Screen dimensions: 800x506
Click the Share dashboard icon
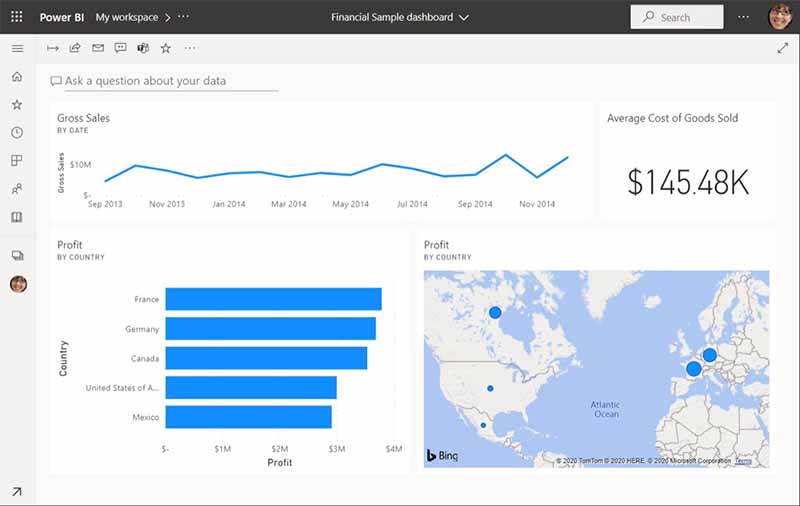click(x=75, y=48)
